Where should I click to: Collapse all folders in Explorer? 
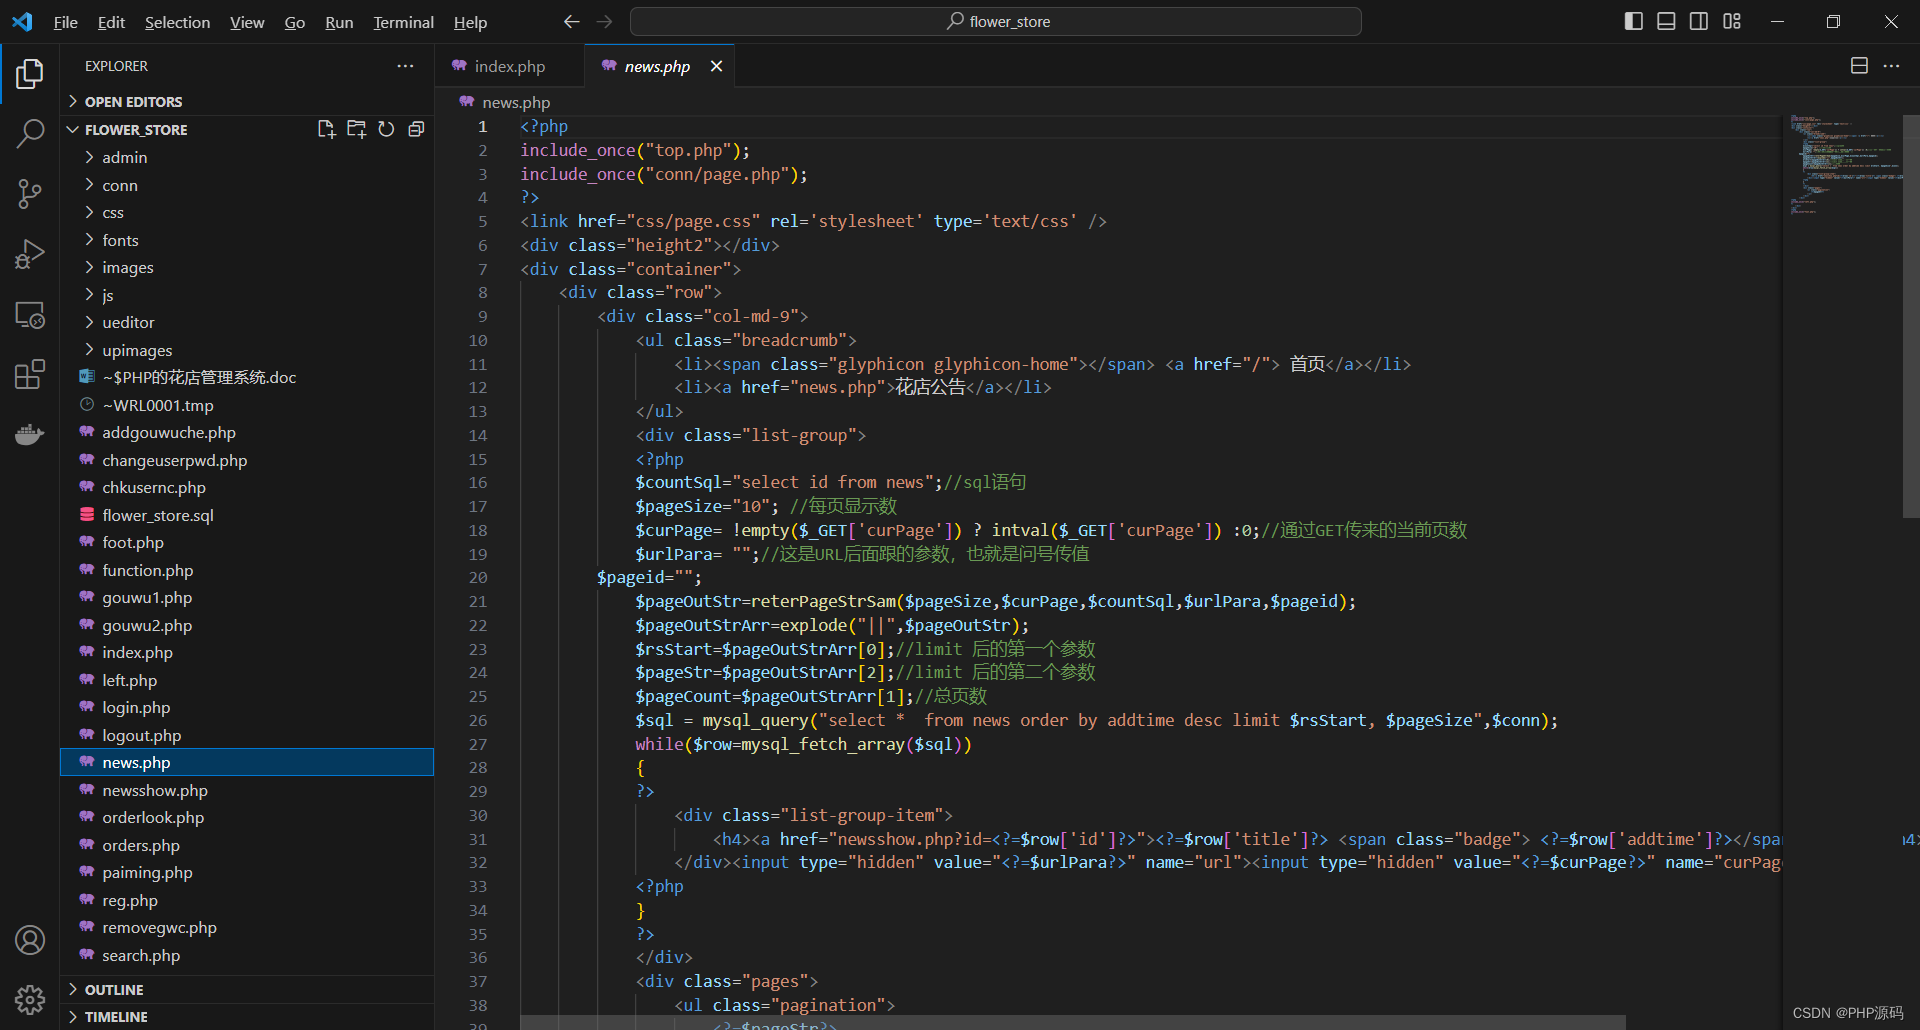(416, 129)
